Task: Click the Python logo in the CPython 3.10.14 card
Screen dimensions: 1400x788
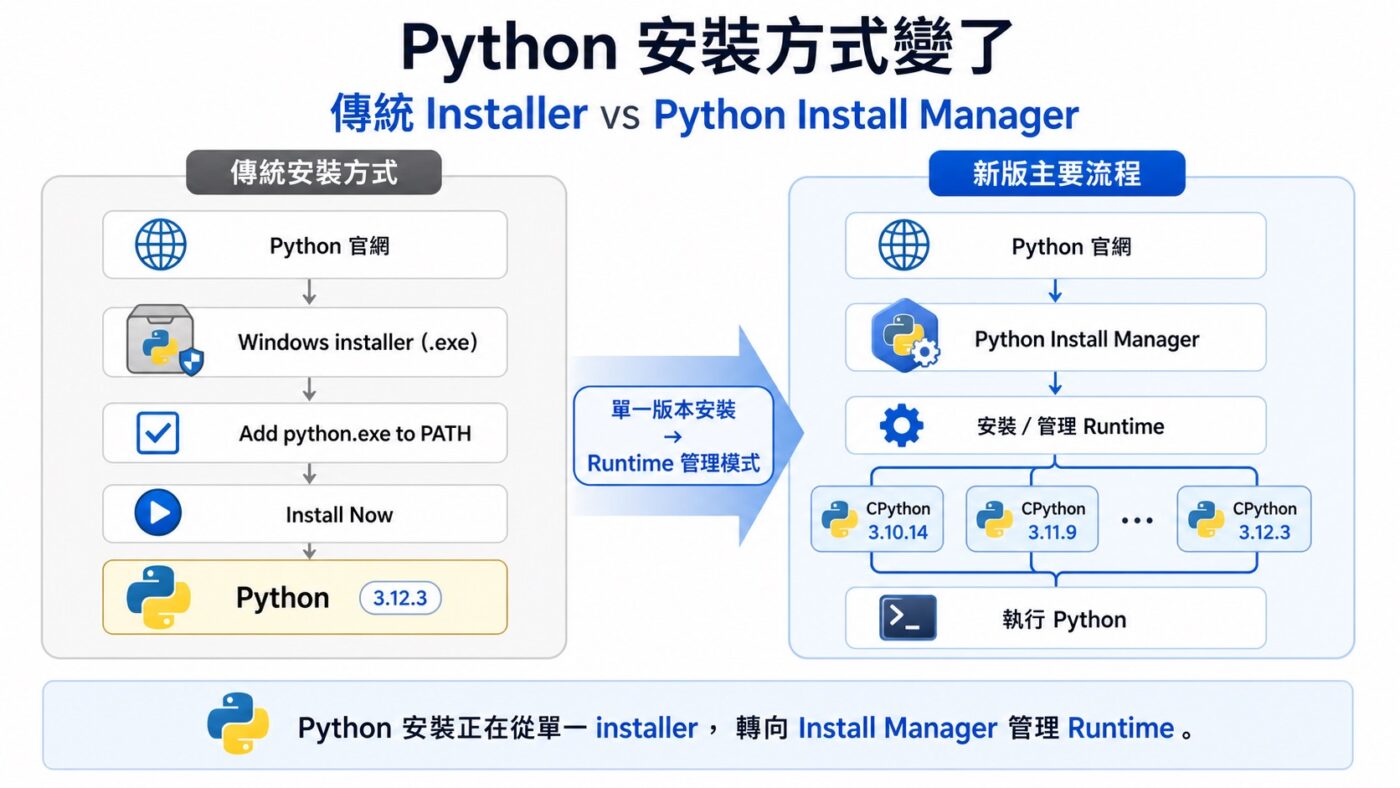Action: (x=839, y=520)
